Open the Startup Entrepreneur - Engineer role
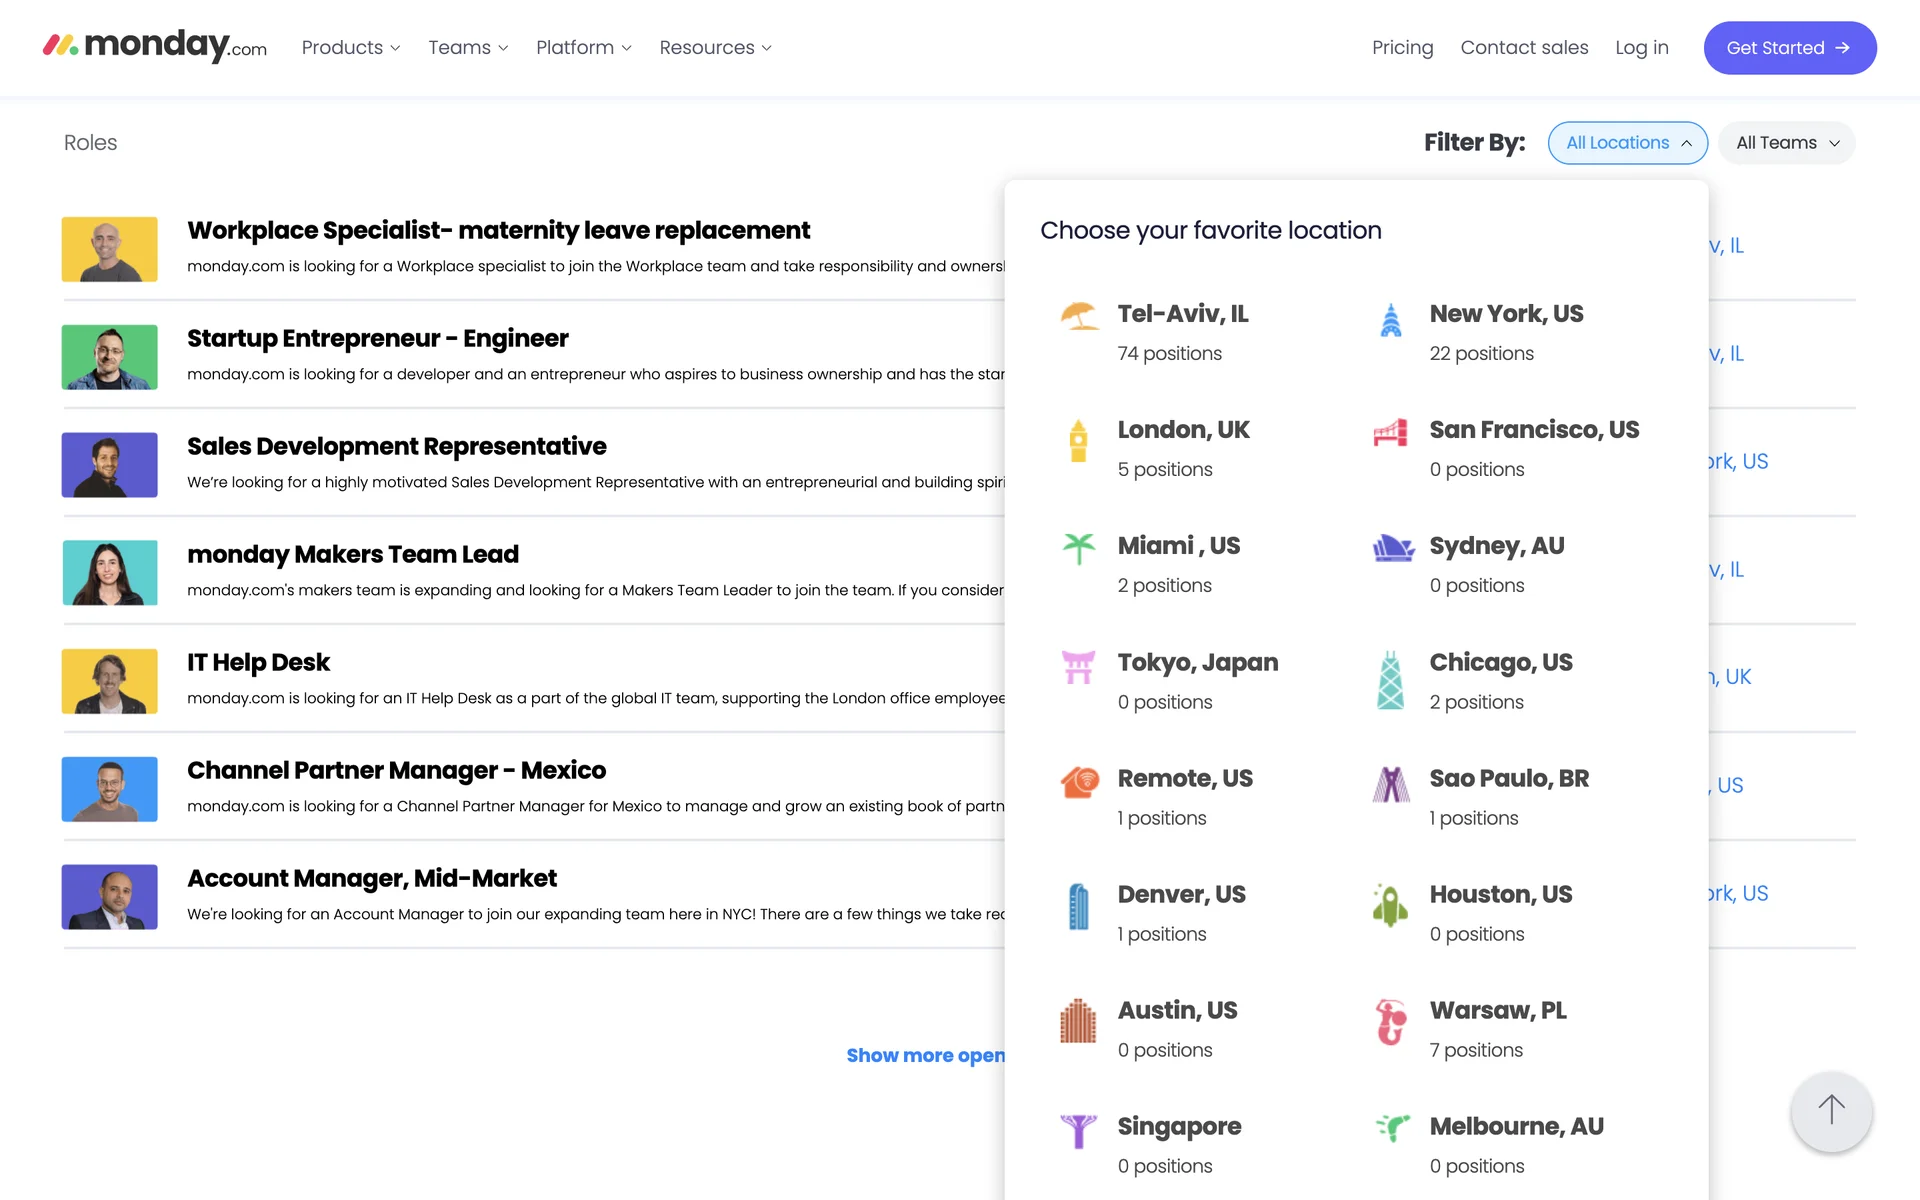The height and width of the screenshot is (1200, 1920). [377, 339]
